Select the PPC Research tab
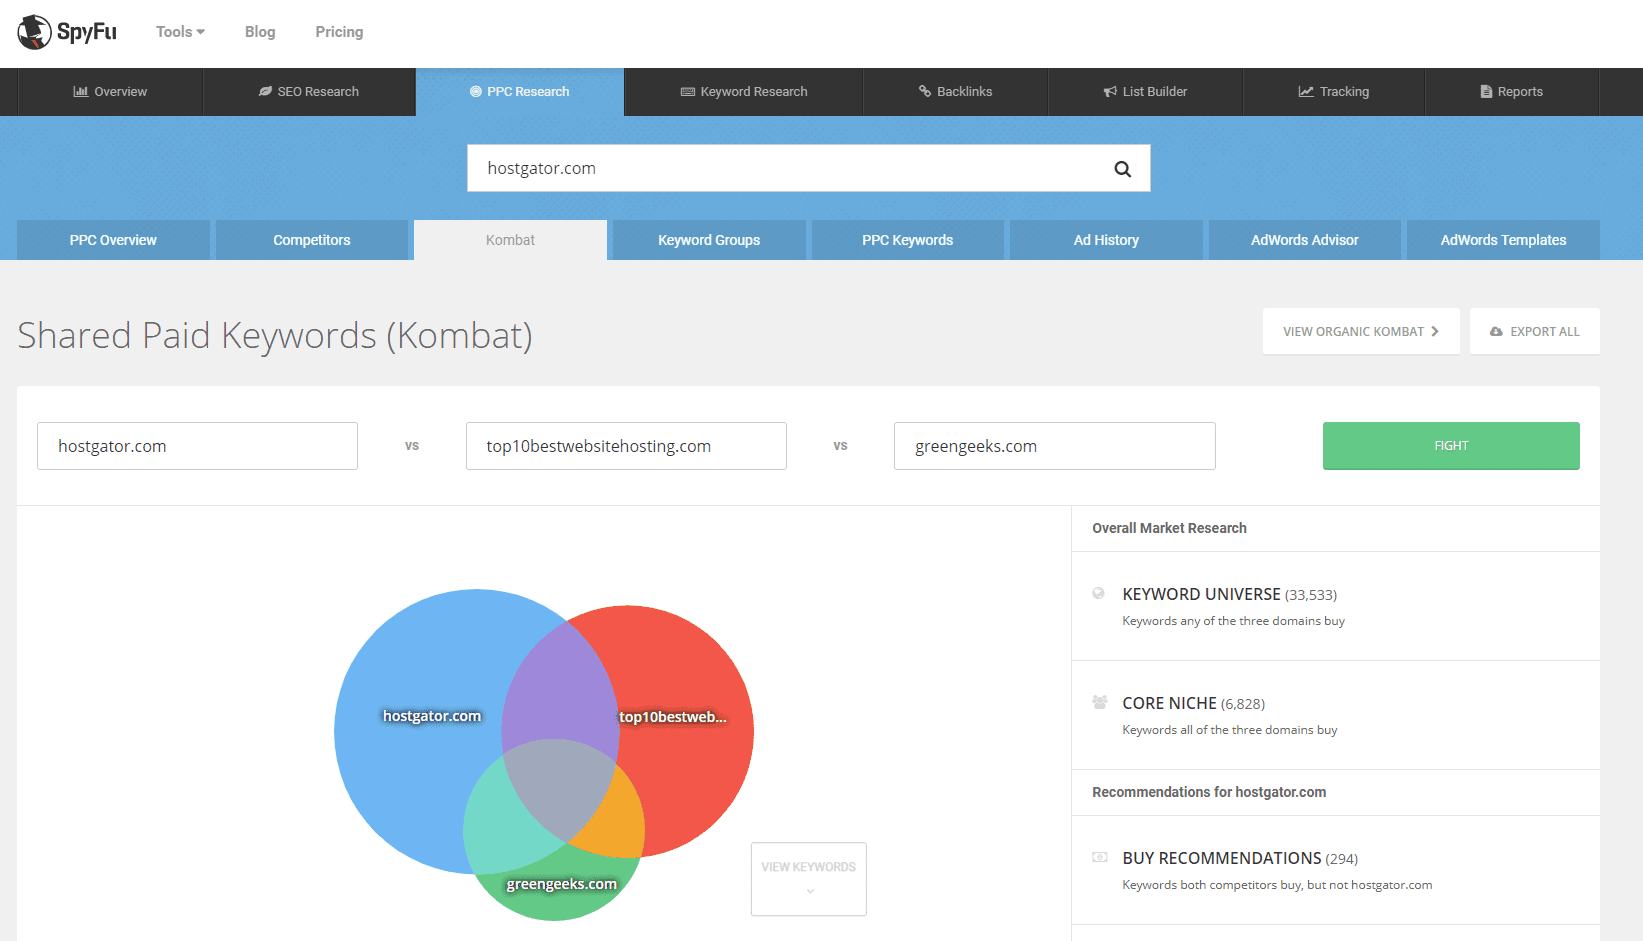 point(520,92)
